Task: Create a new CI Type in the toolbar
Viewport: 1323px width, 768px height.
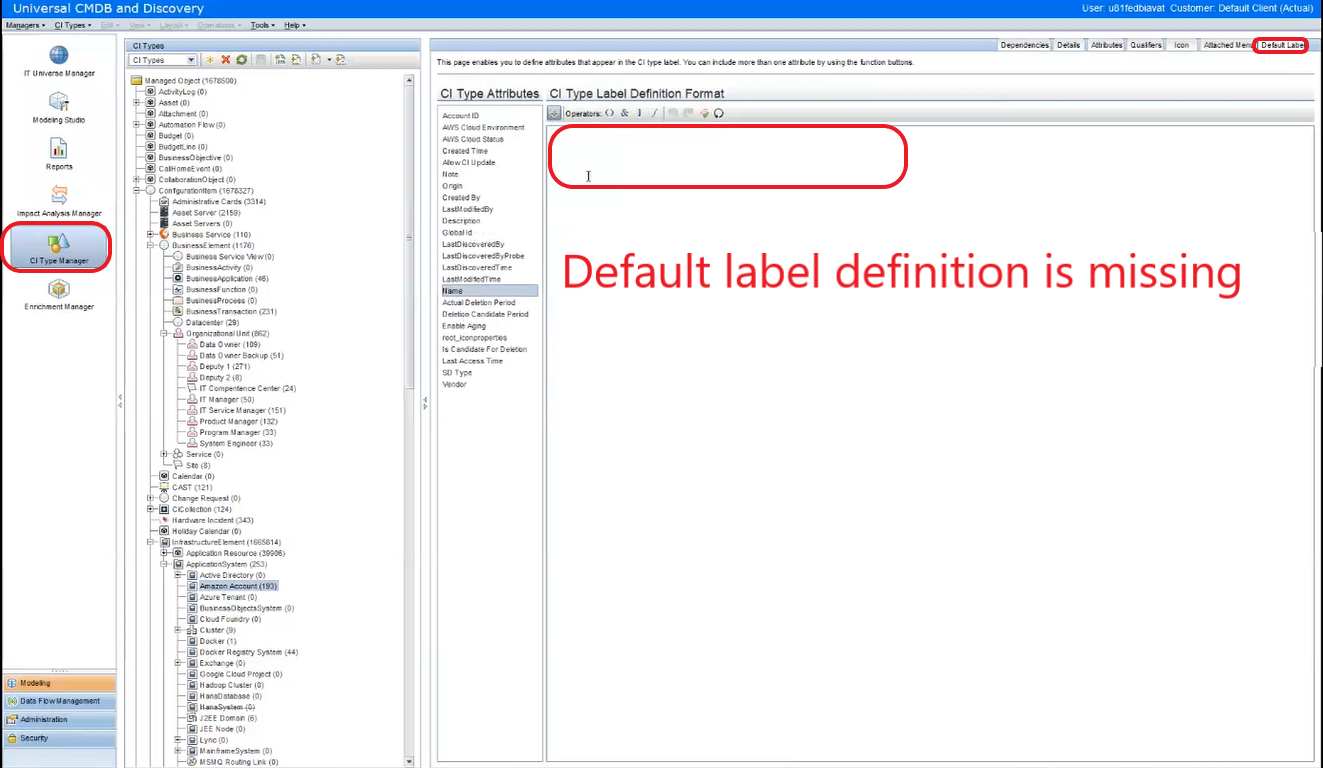Action: click(210, 60)
